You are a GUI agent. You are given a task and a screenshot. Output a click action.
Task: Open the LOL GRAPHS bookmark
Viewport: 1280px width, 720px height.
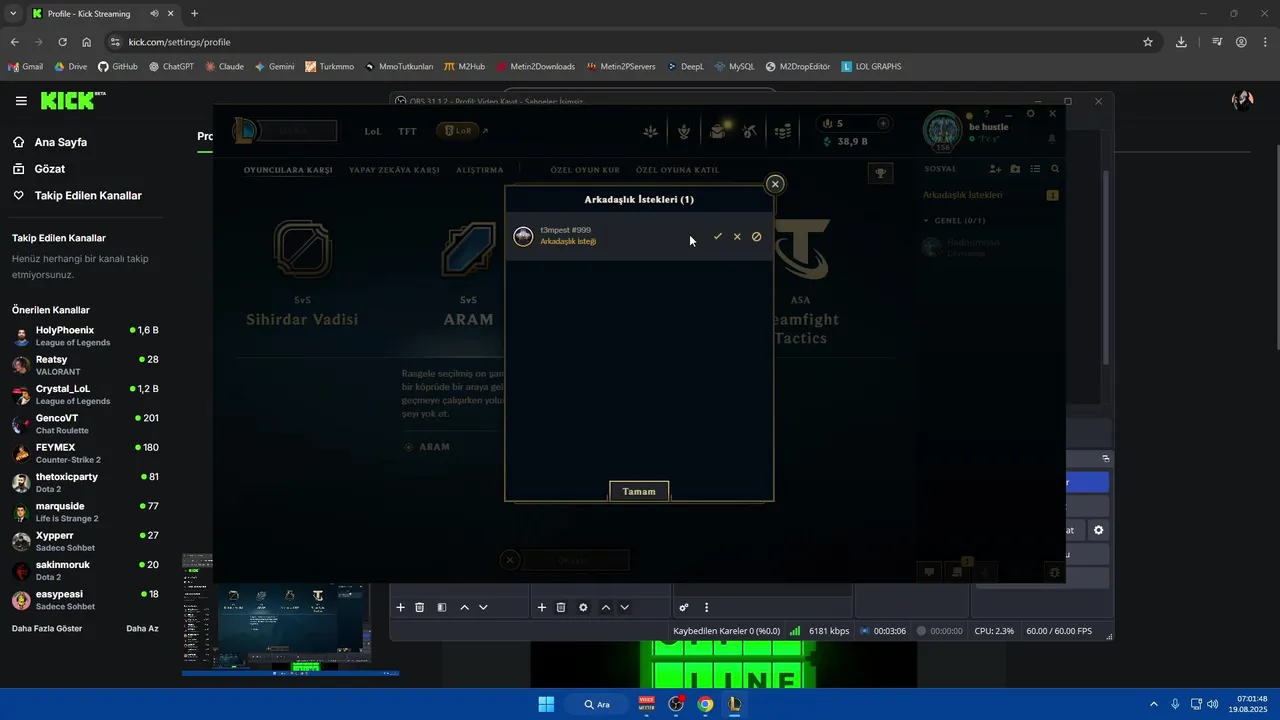point(871,67)
